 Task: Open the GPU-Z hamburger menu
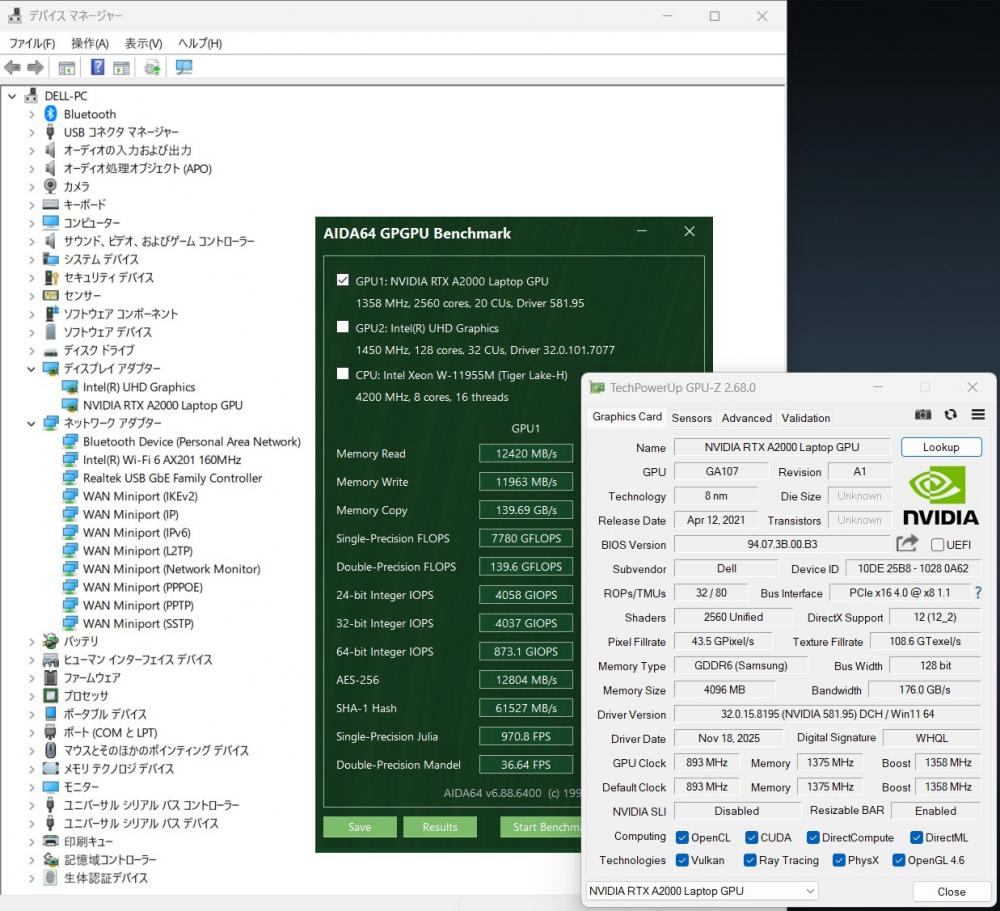[978, 415]
